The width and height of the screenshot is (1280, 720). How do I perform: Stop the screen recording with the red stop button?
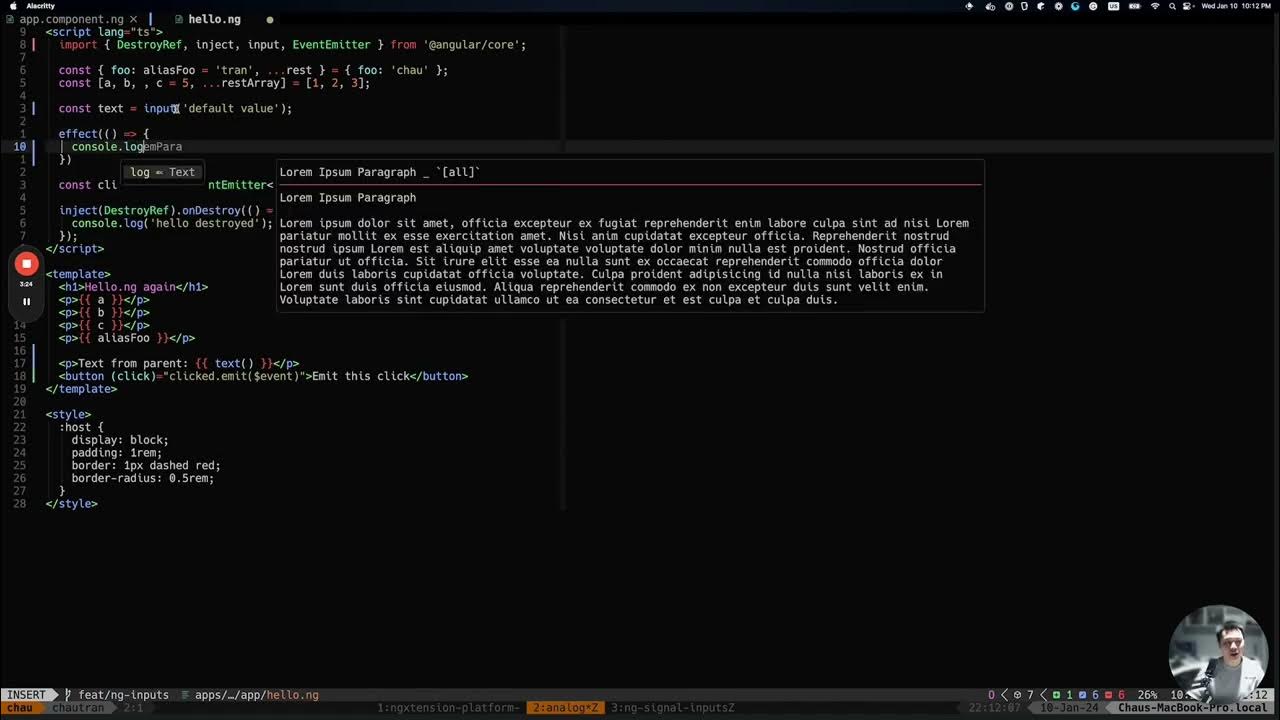pos(26,264)
